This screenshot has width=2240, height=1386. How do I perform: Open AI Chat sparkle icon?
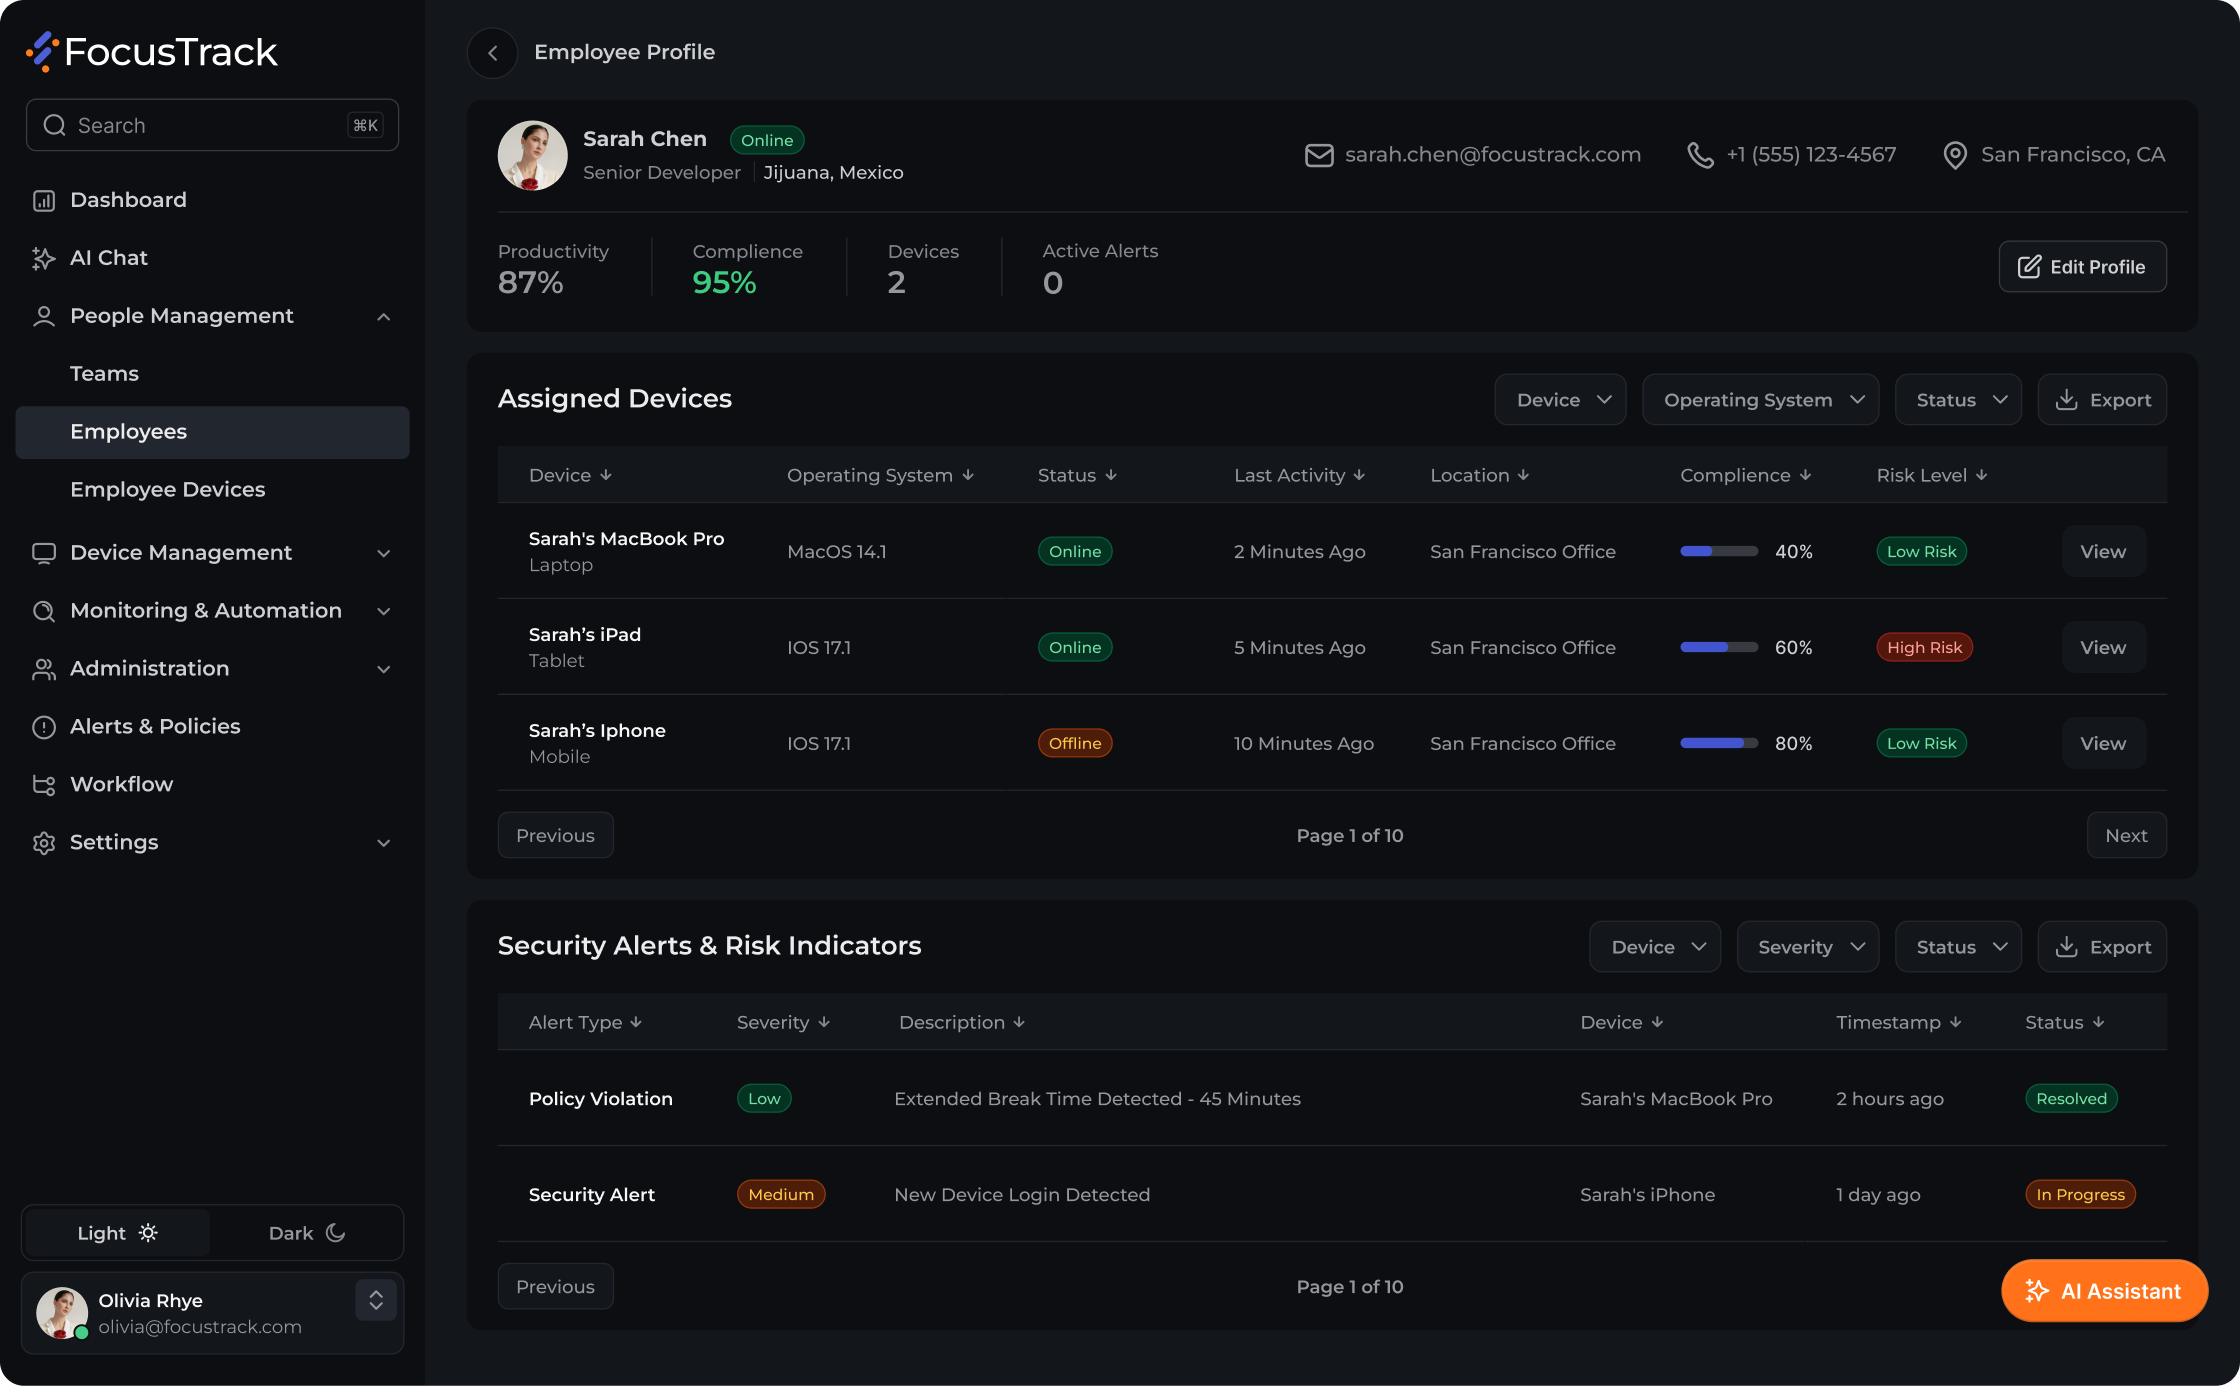44,258
